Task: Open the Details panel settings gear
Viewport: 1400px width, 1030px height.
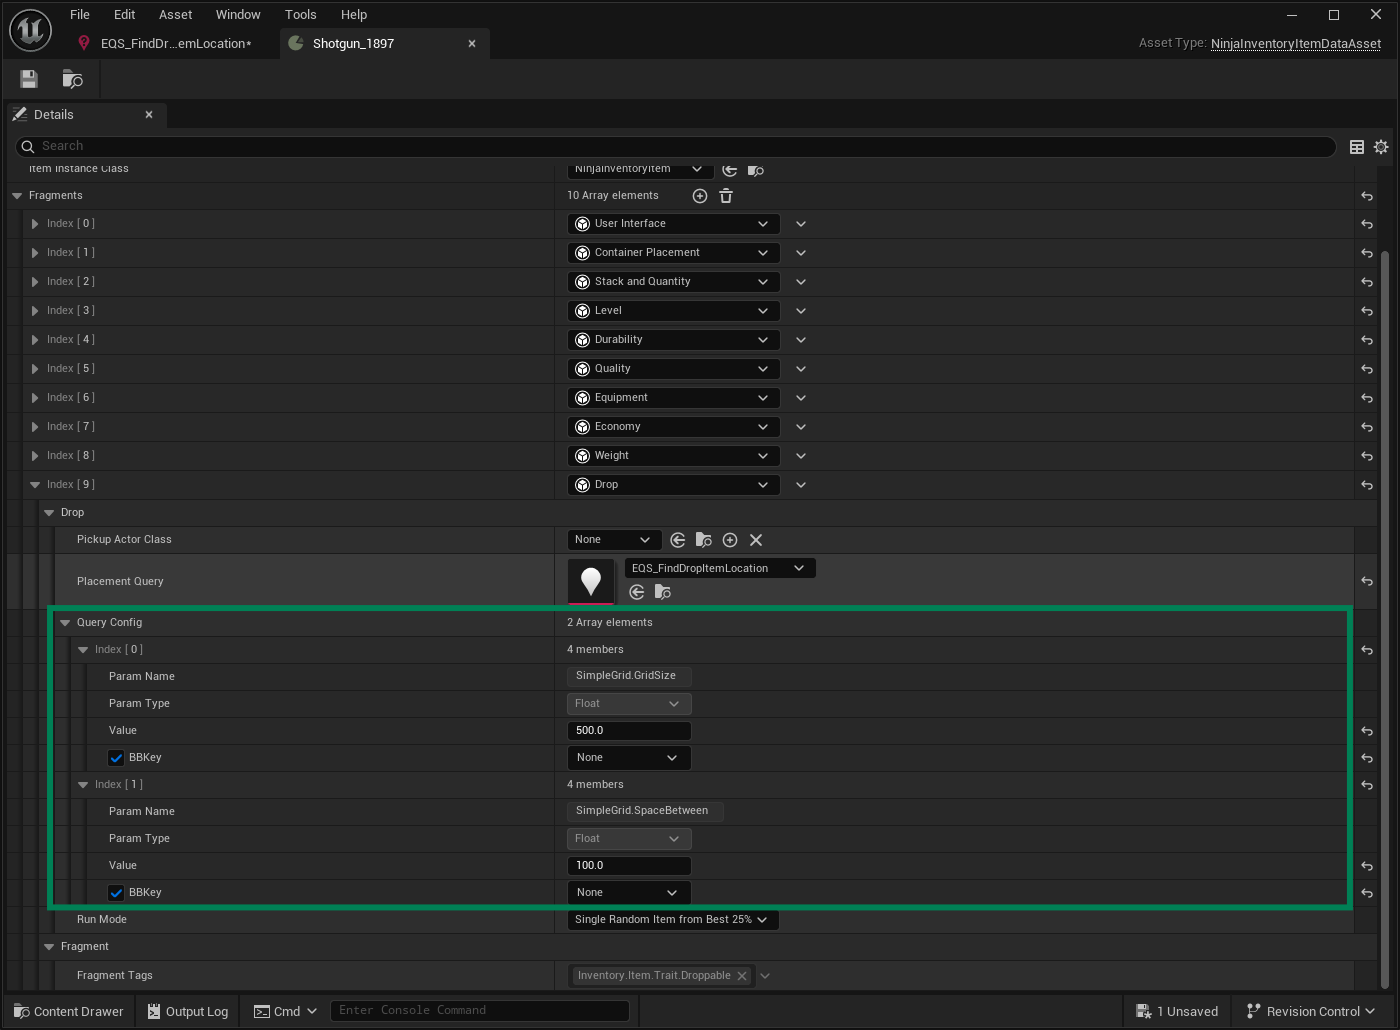Action: tap(1381, 147)
